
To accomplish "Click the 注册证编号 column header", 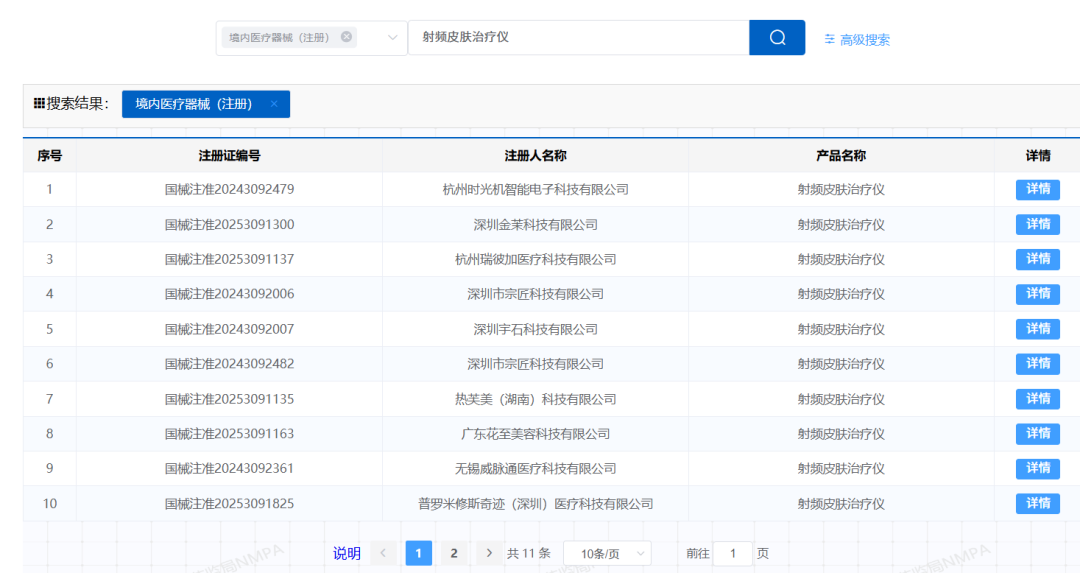I will 229,156.
